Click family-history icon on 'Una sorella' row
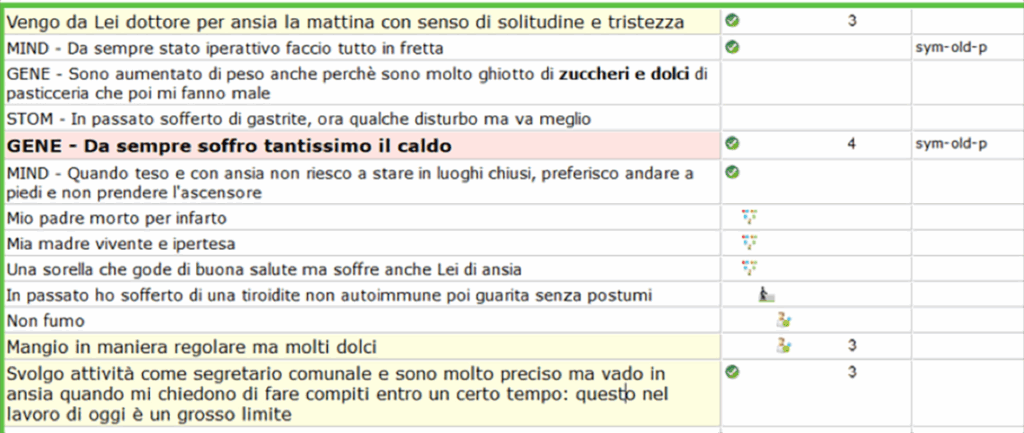Image resolution: width=1024 pixels, height=433 pixels. click(x=750, y=268)
